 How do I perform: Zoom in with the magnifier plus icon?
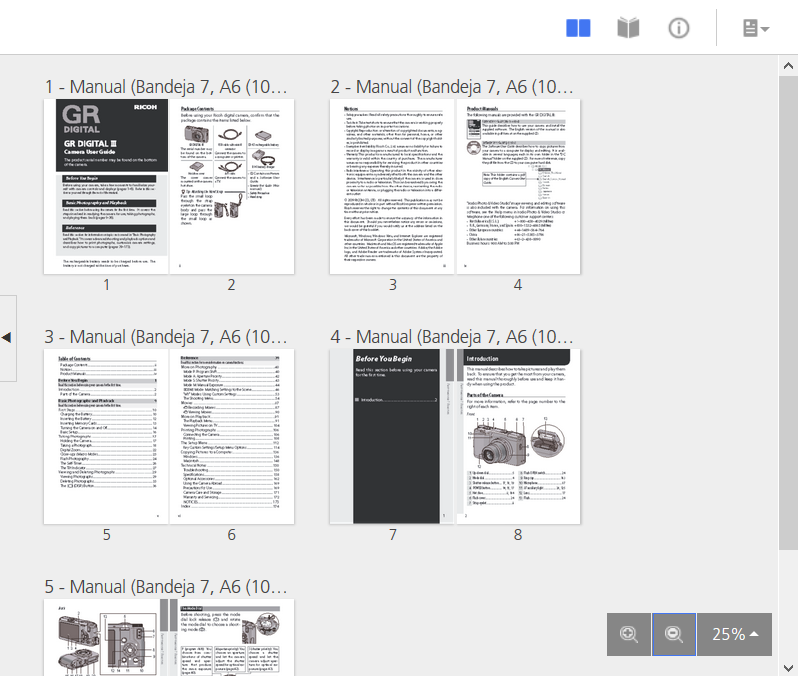pyautogui.click(x=629, y=634)
